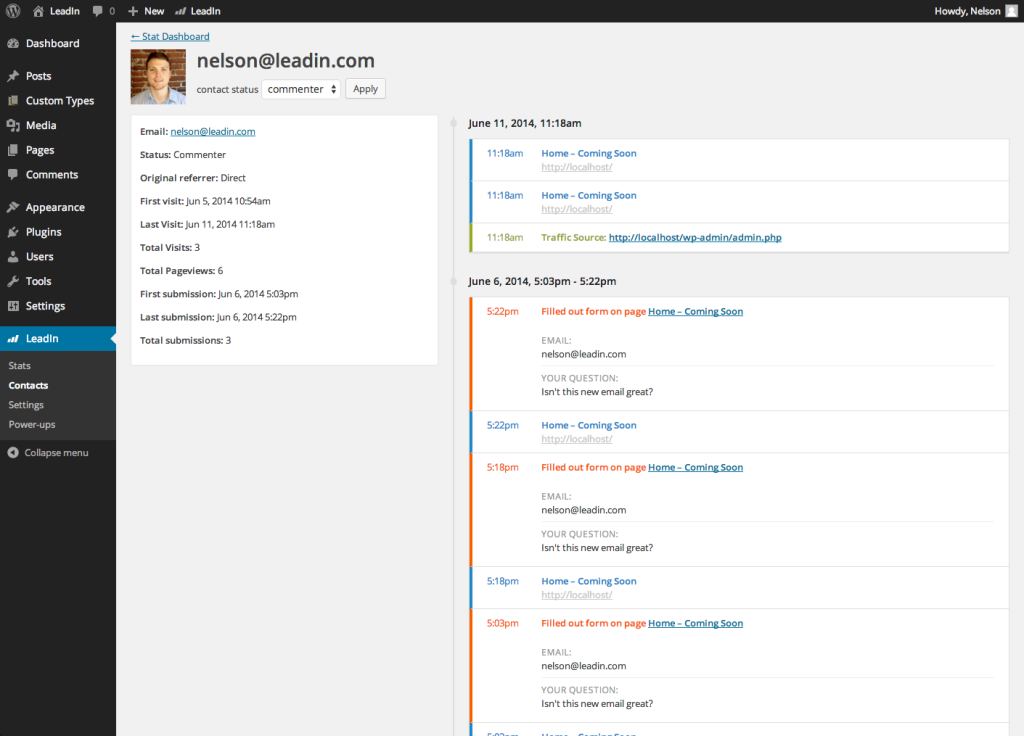This screenshot has height=736, width=1024.
Task: Click the Tools wrench icon
Action: click(13, 281)
